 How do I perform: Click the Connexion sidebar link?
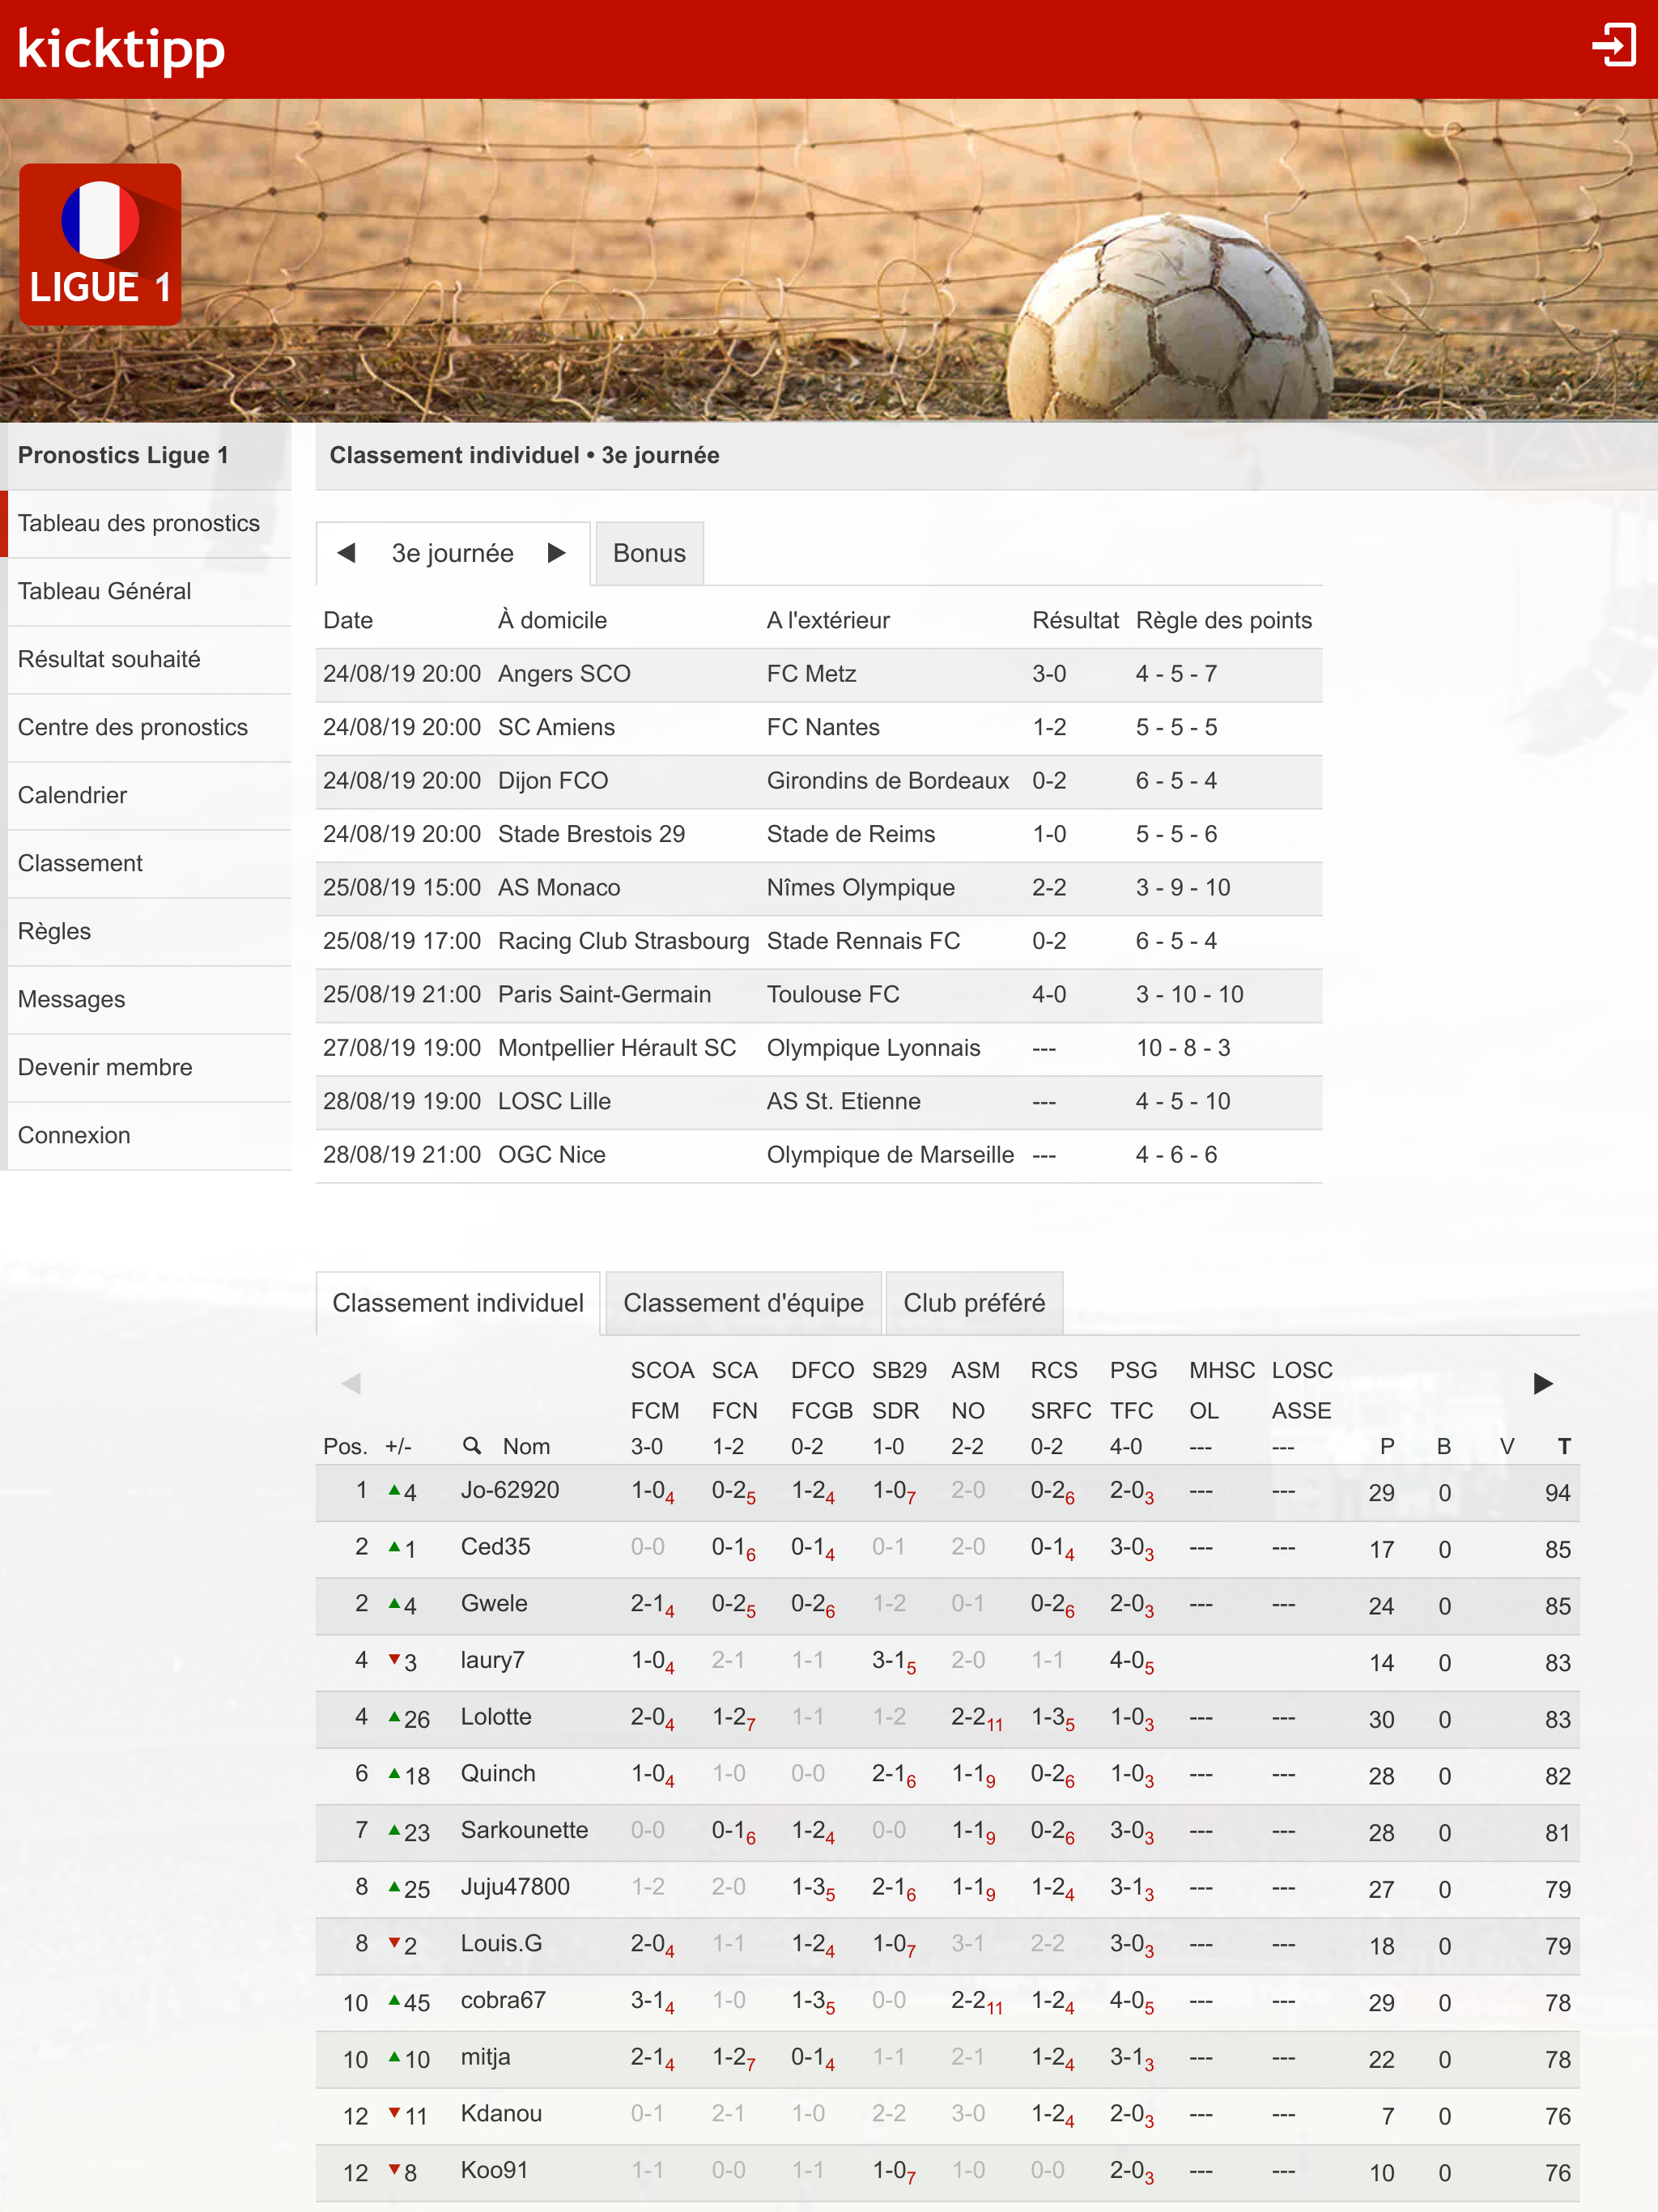point(74,1135)
